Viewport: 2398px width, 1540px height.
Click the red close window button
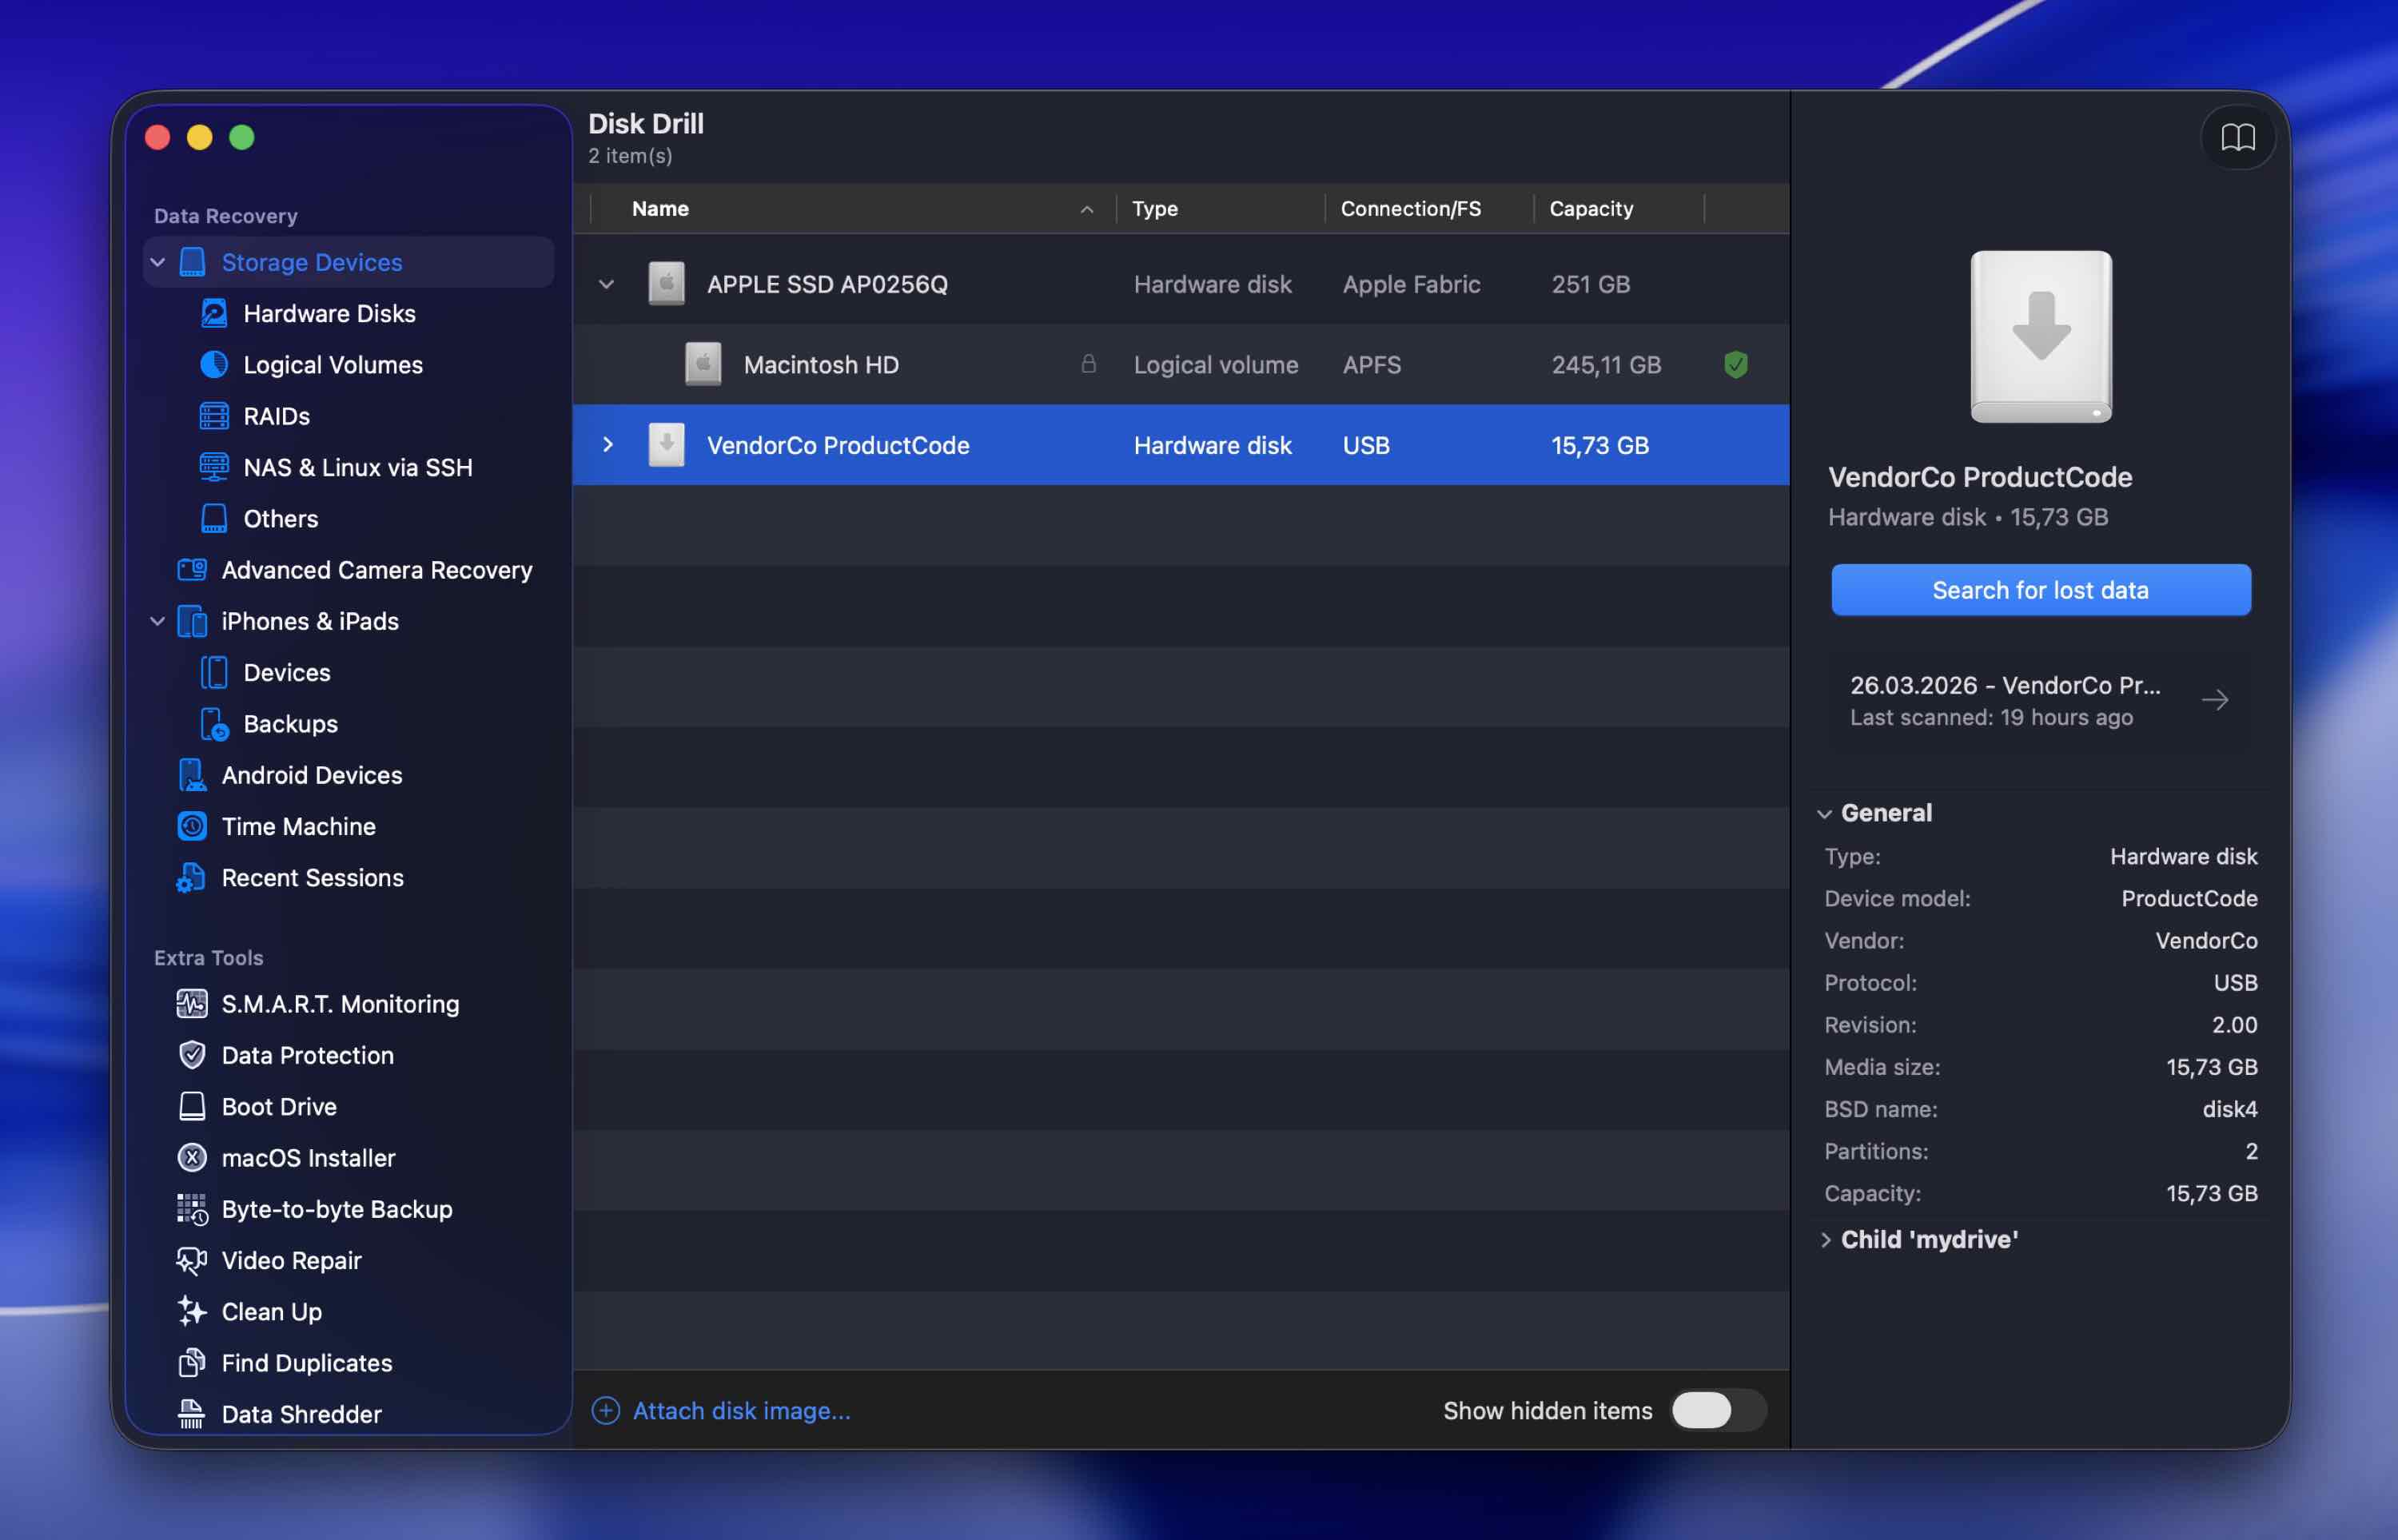click(x=158, y=137)
